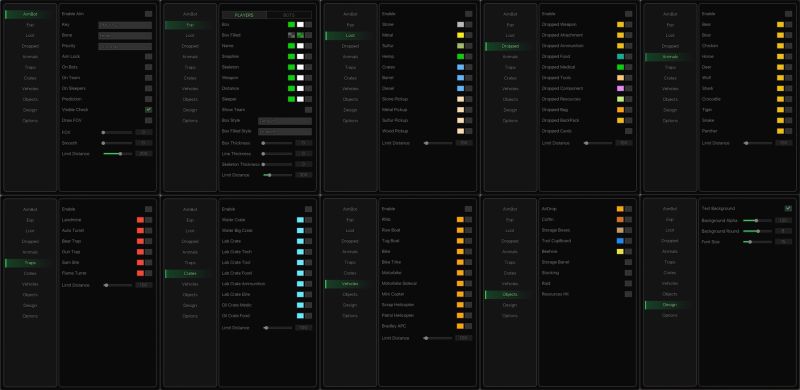Toggle the Enable checkbox in Traps panel
This screenshot has width=800, height=390.
point(148,209)
